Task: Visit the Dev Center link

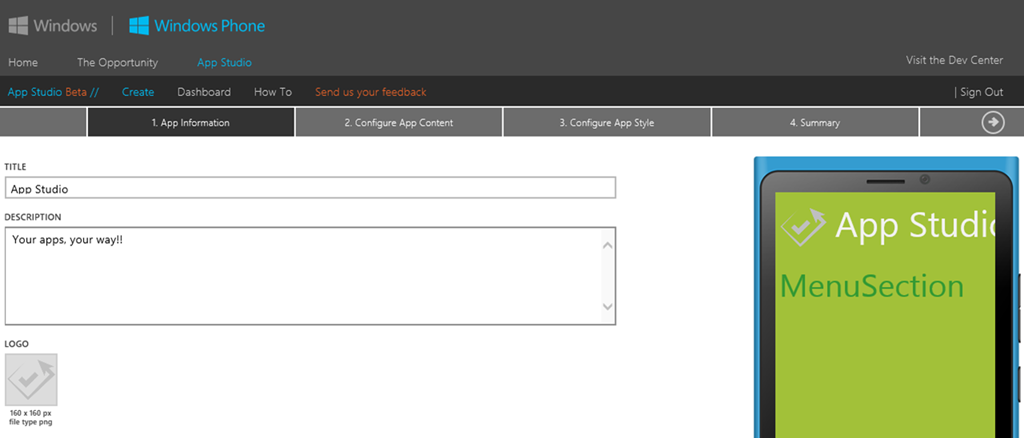Action: click(x=954, y=60)
